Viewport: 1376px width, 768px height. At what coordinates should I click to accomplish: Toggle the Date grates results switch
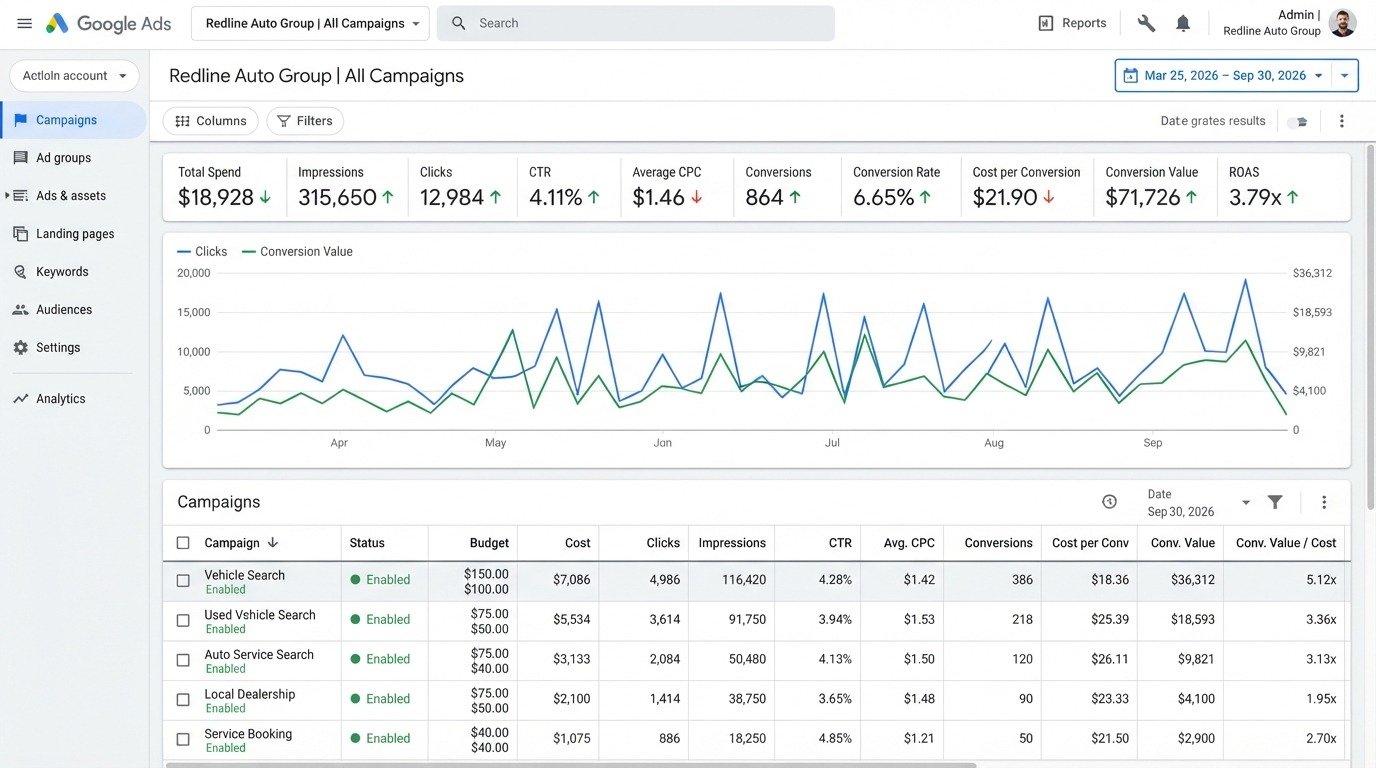(1297, 122)
